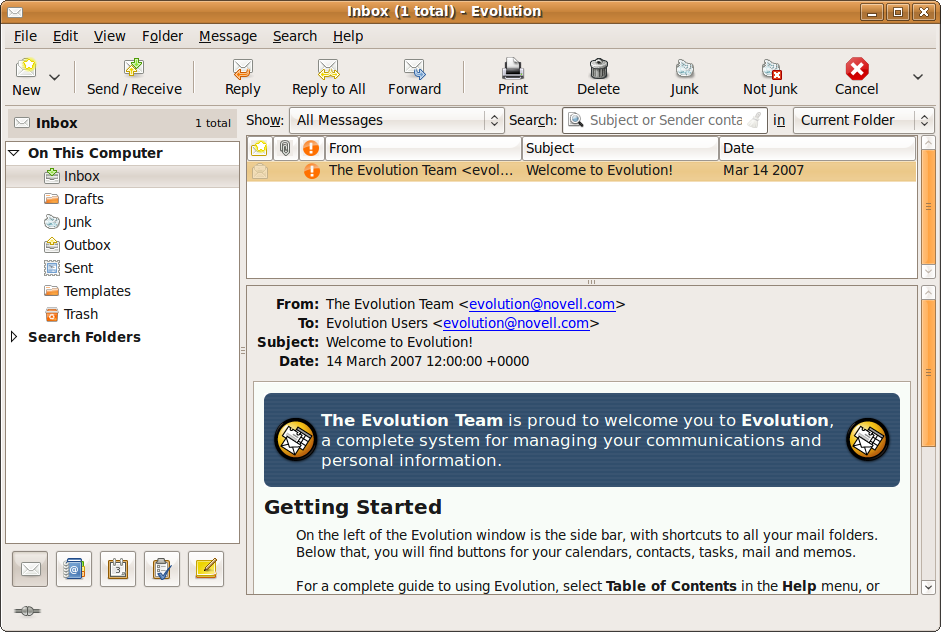The height and width of the screenshot is (632, 941).
Task: Select the Drafts folder in sidebar
Action: coord(83,199)
